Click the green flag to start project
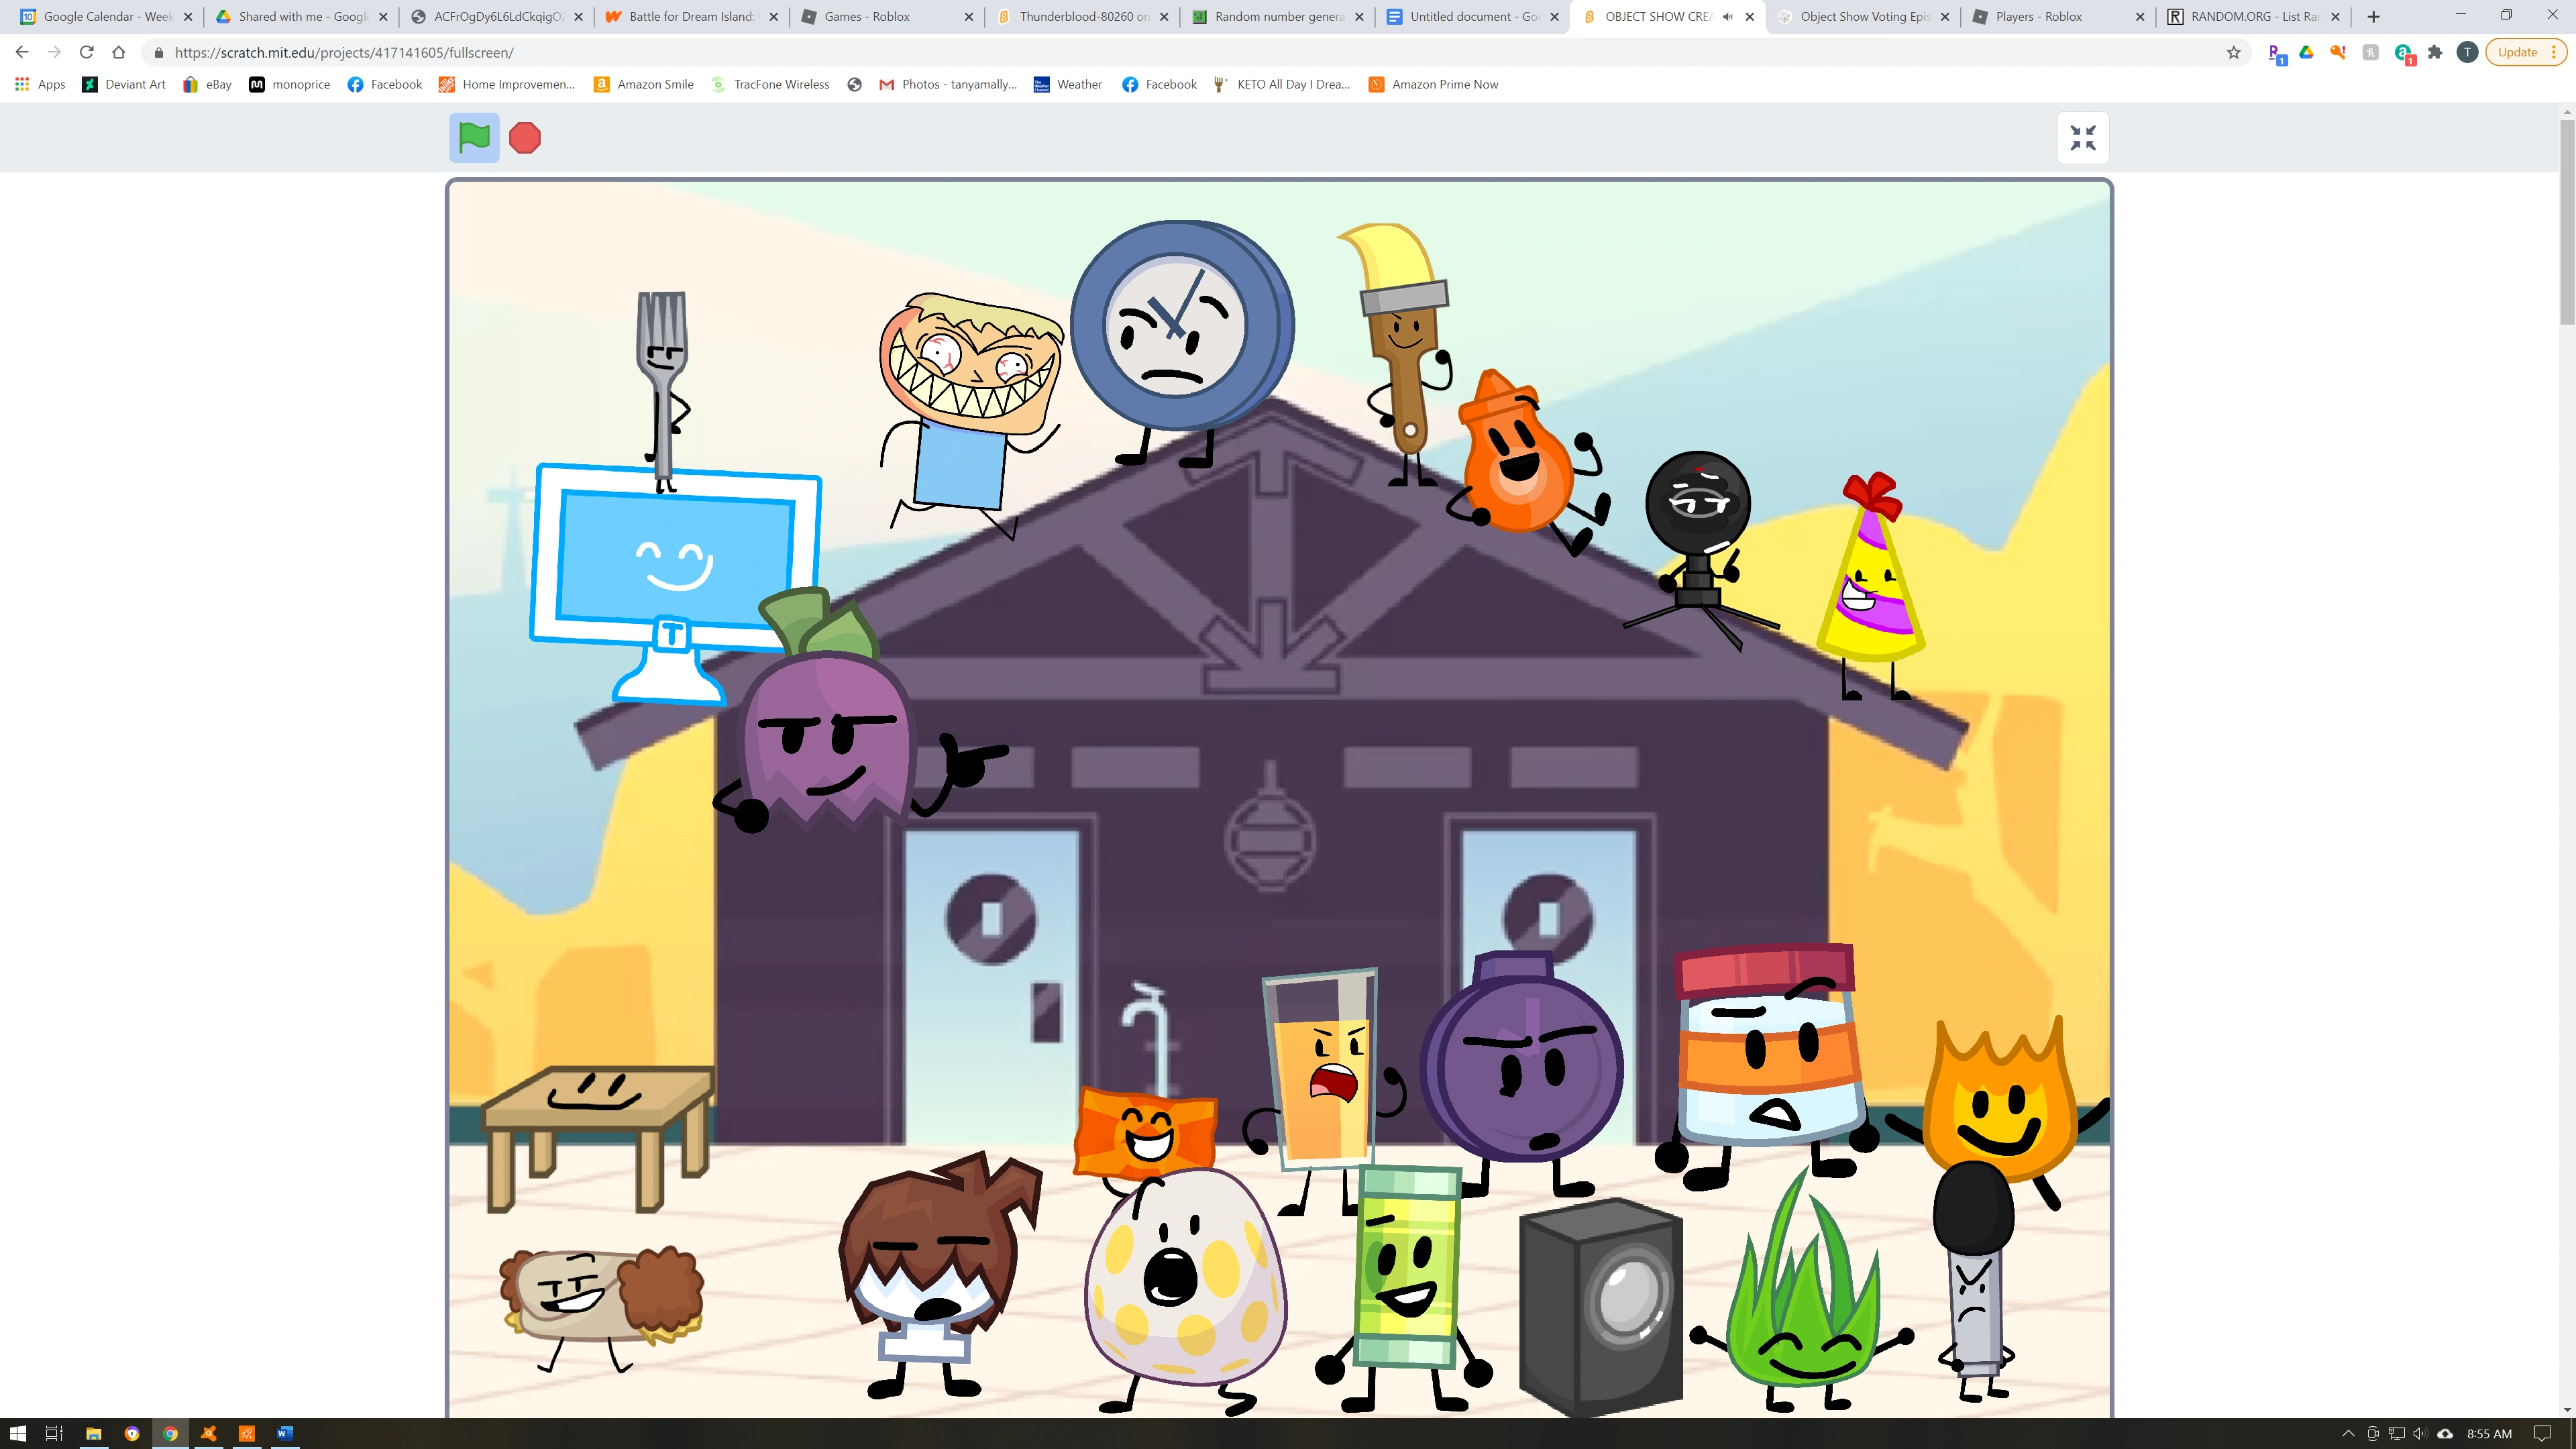The height and width of the screenshot is (1449, 2576). tap(474, 138)
